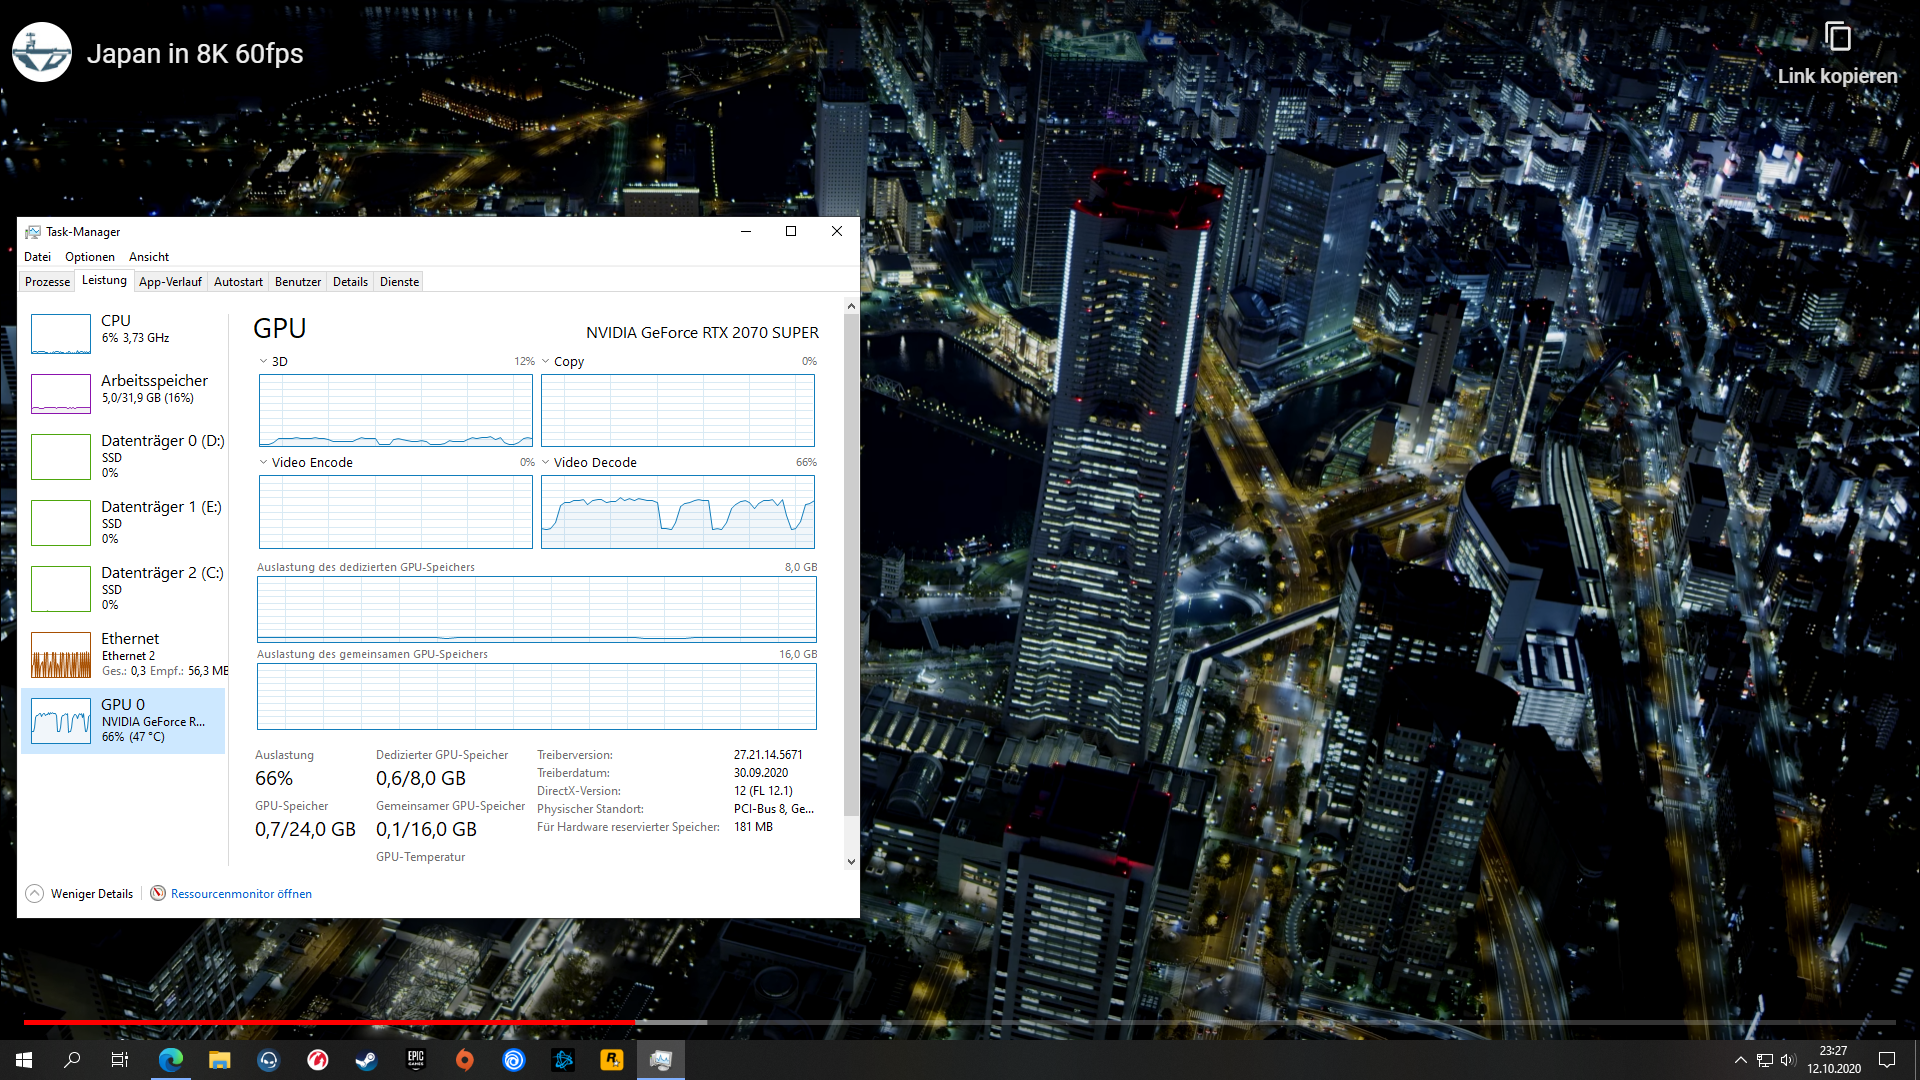Open the Rockstar Games Launcher from the taskbar
1920x1080 pixels.
[x=611, y=1060]
